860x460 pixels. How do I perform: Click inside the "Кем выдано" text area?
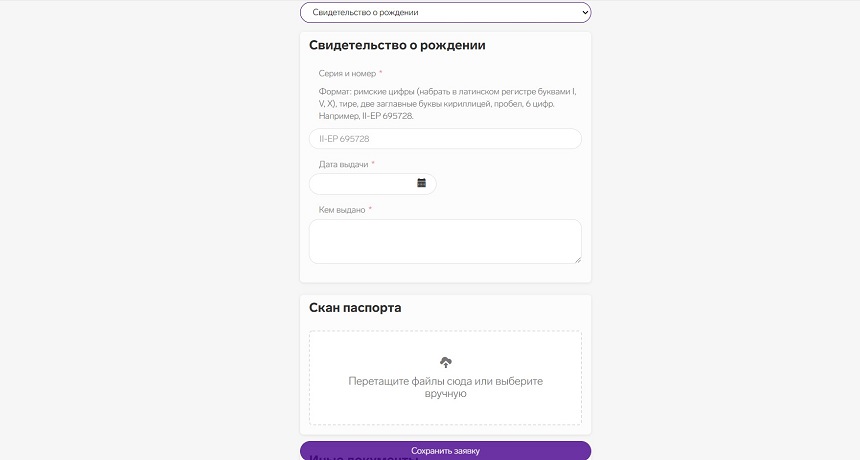coord(445,241)
